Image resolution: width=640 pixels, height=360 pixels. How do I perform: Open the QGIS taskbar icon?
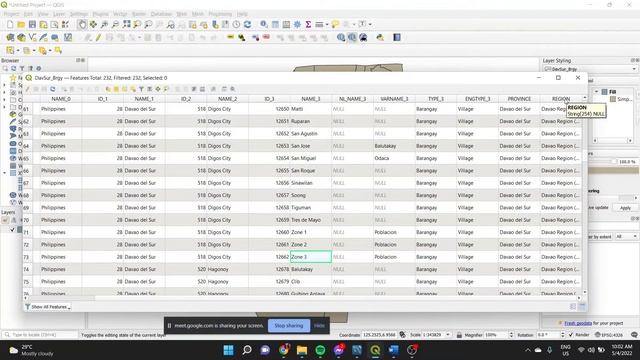tap(375, 350)
